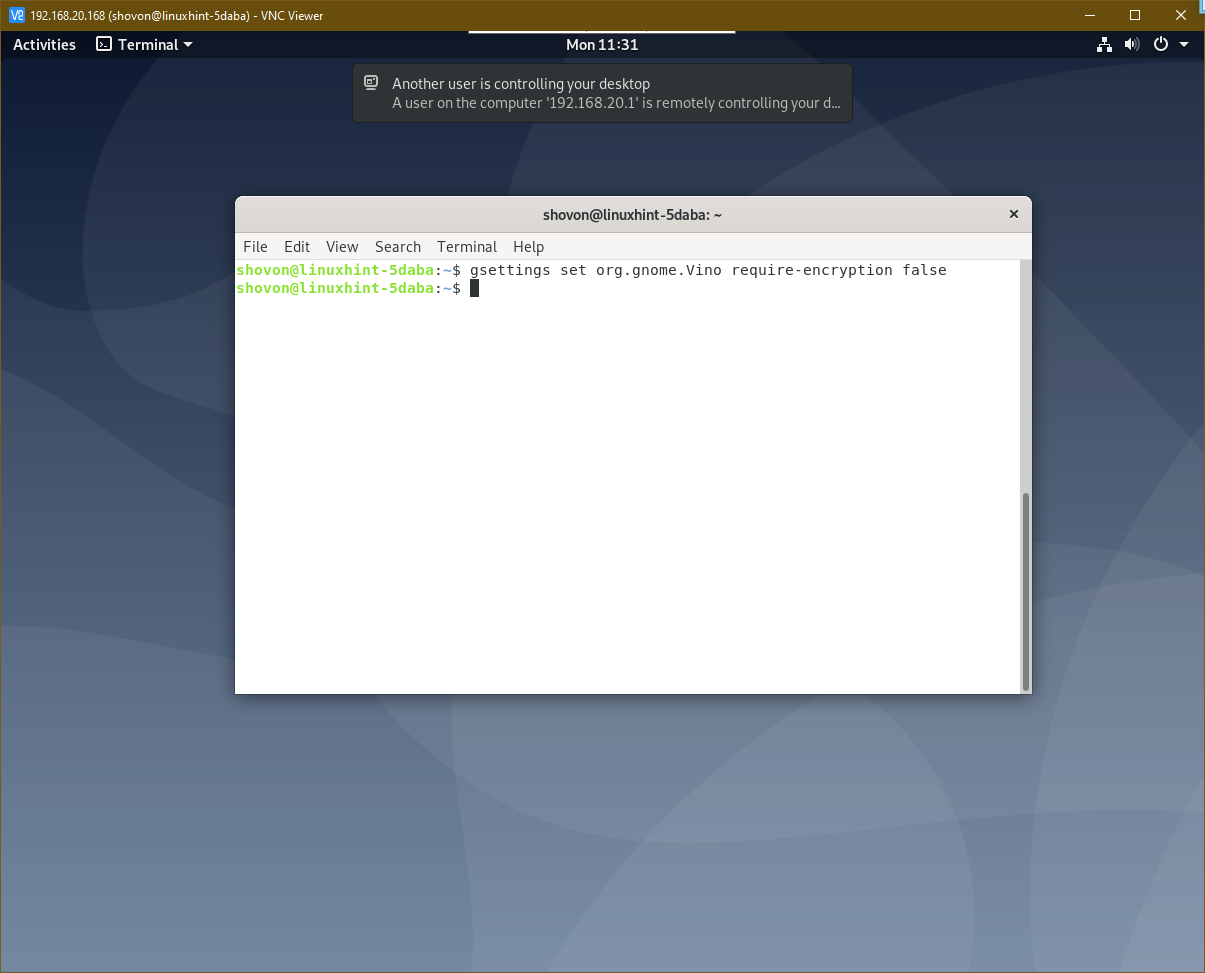
Task: Click the Terminal title 'shovon@linuxhint-5daba: ~'
Action: click(632, 214)
